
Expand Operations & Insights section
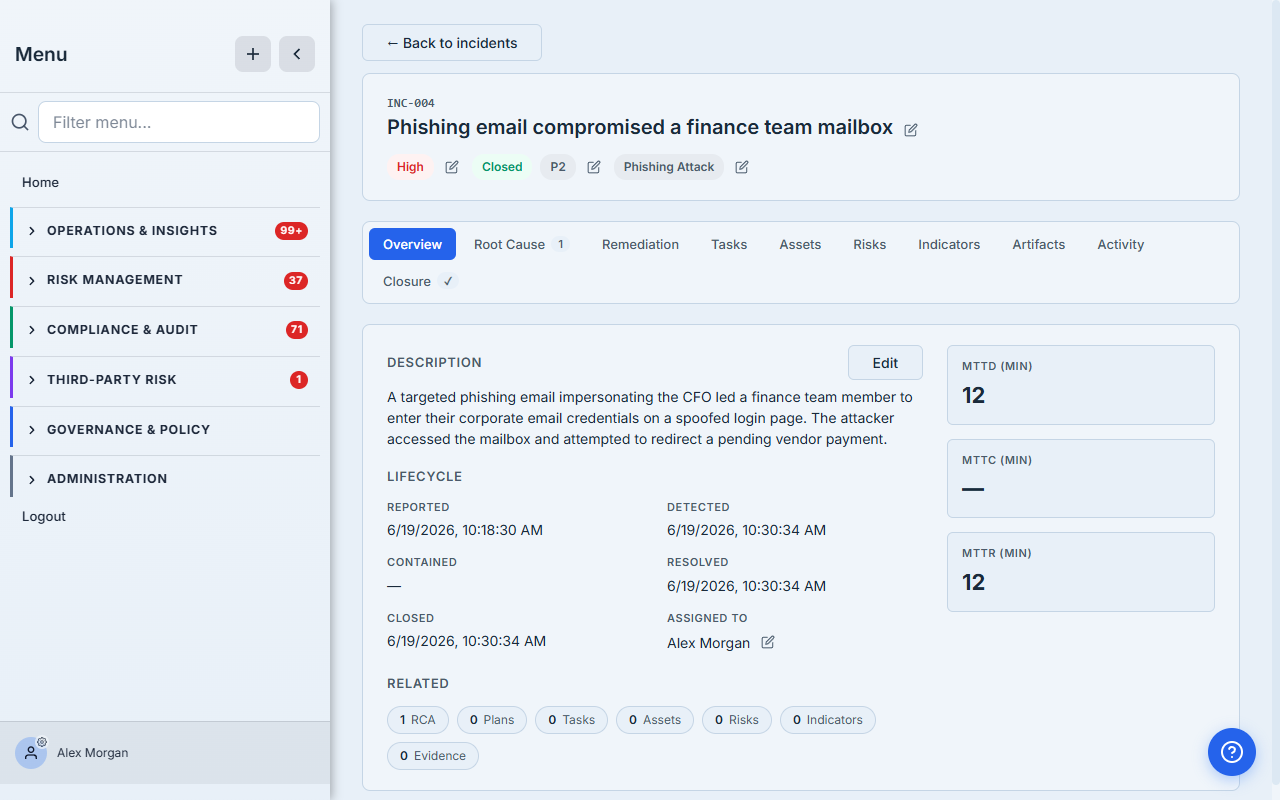[165, 231]
